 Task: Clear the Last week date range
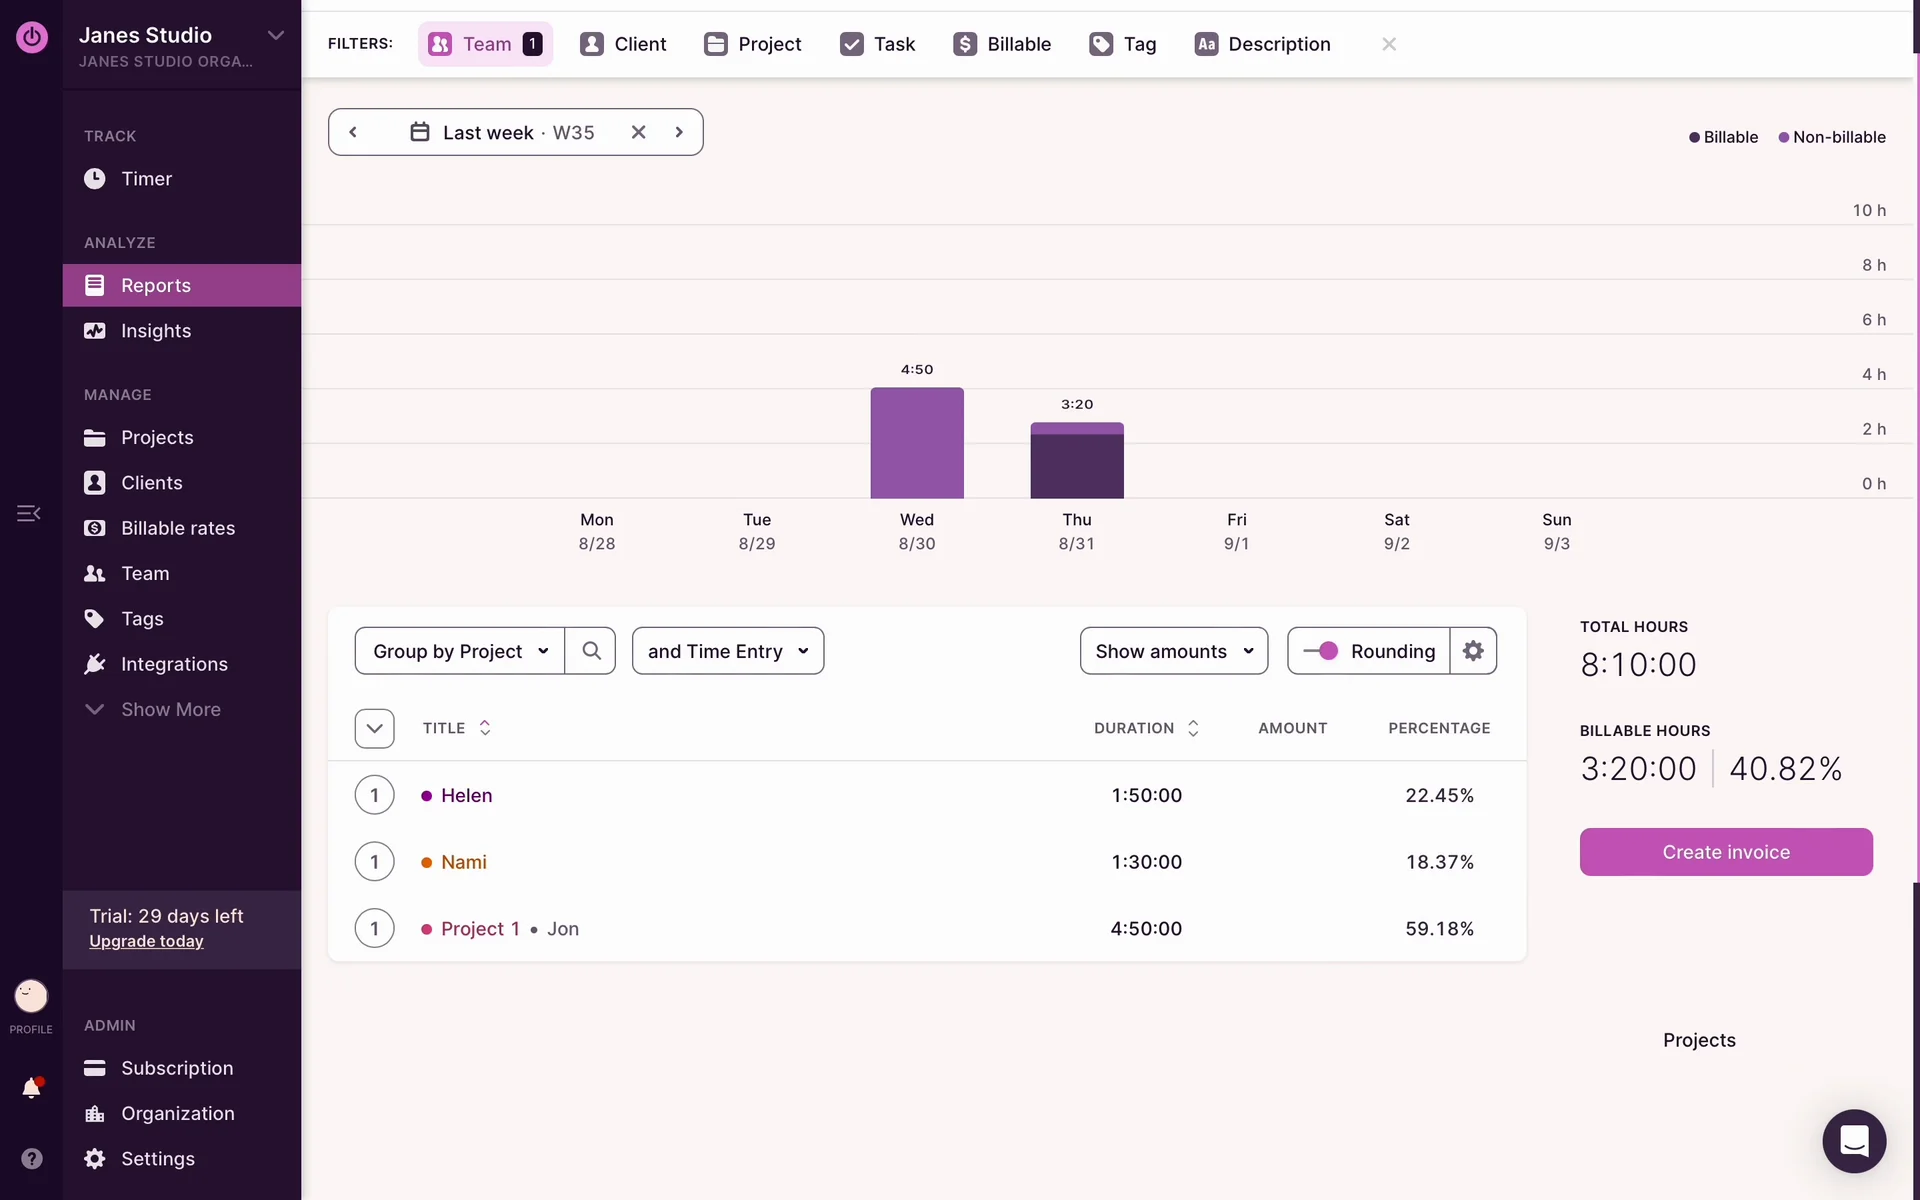638,132
